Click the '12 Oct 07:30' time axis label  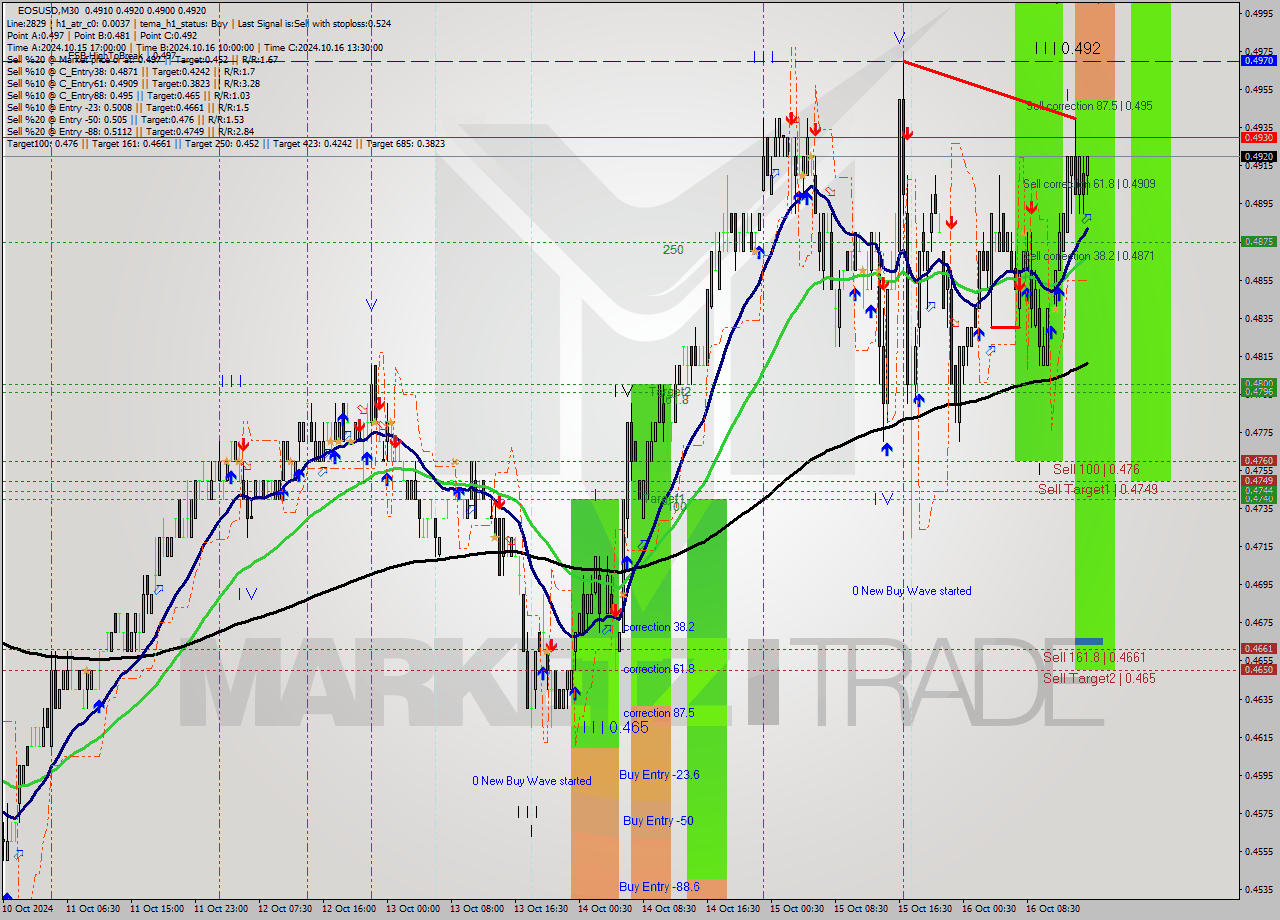click(285, 909)
